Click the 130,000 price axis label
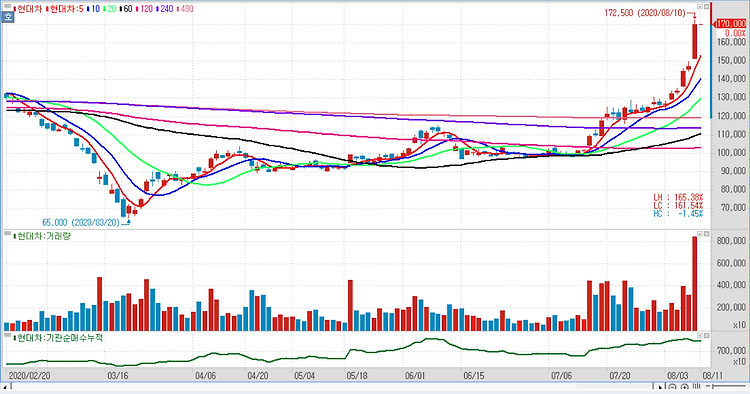 (x=731, y=97)
